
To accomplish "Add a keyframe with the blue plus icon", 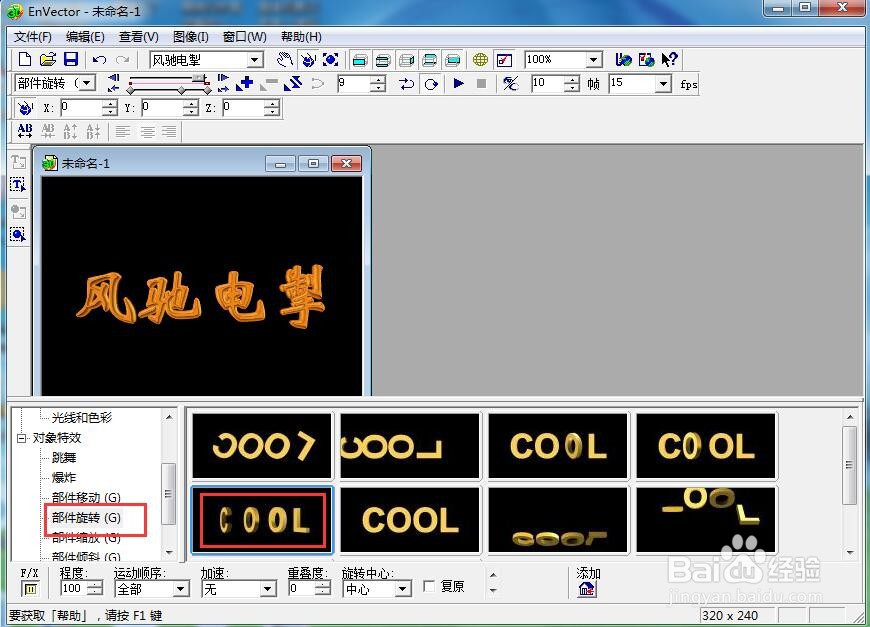I will (x=245, y=84).
